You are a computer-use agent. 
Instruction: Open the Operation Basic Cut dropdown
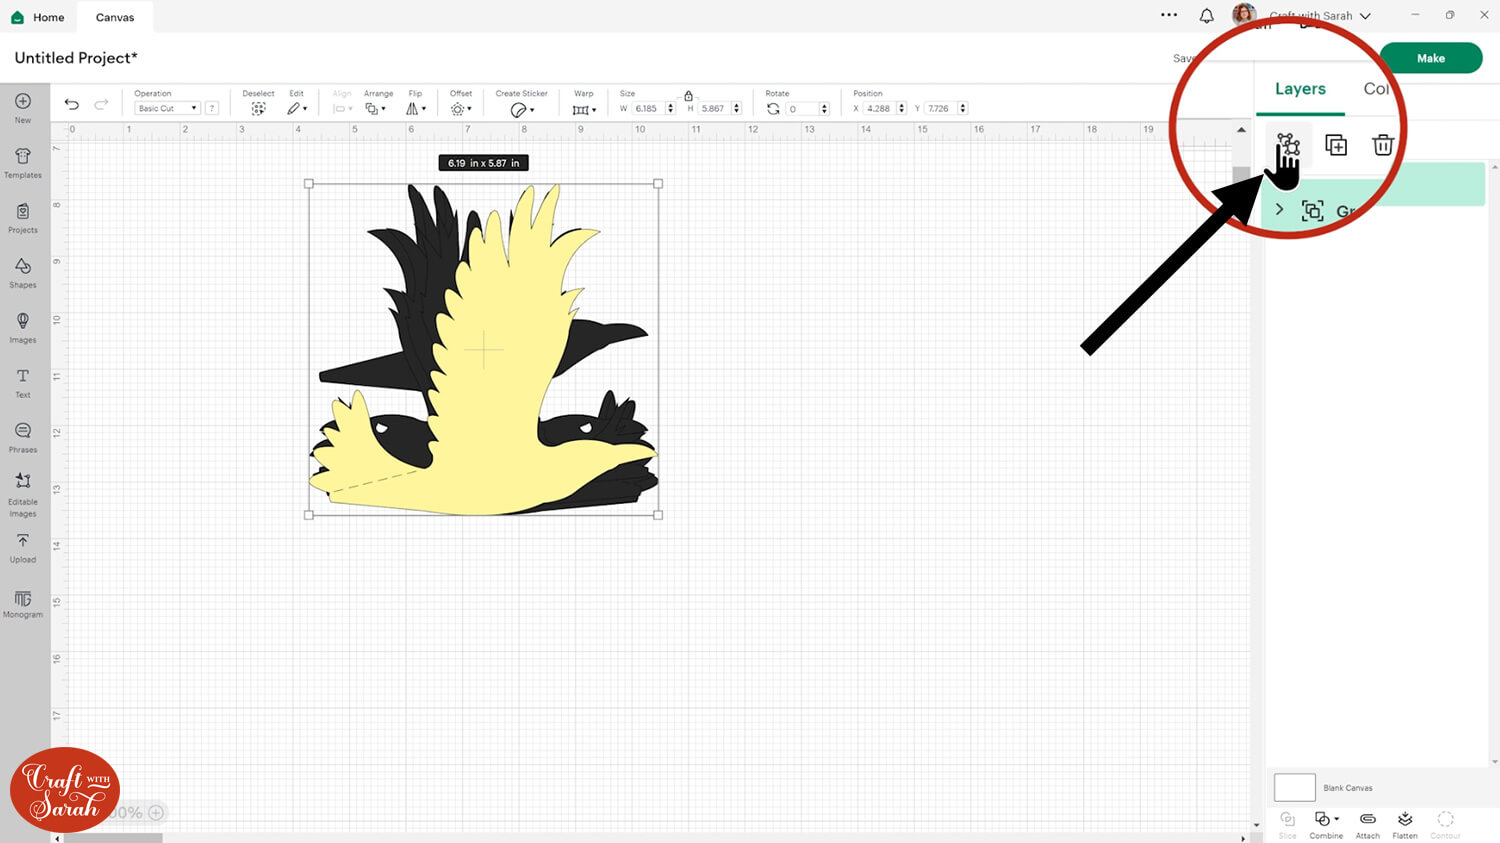click(x=167, y=108)
